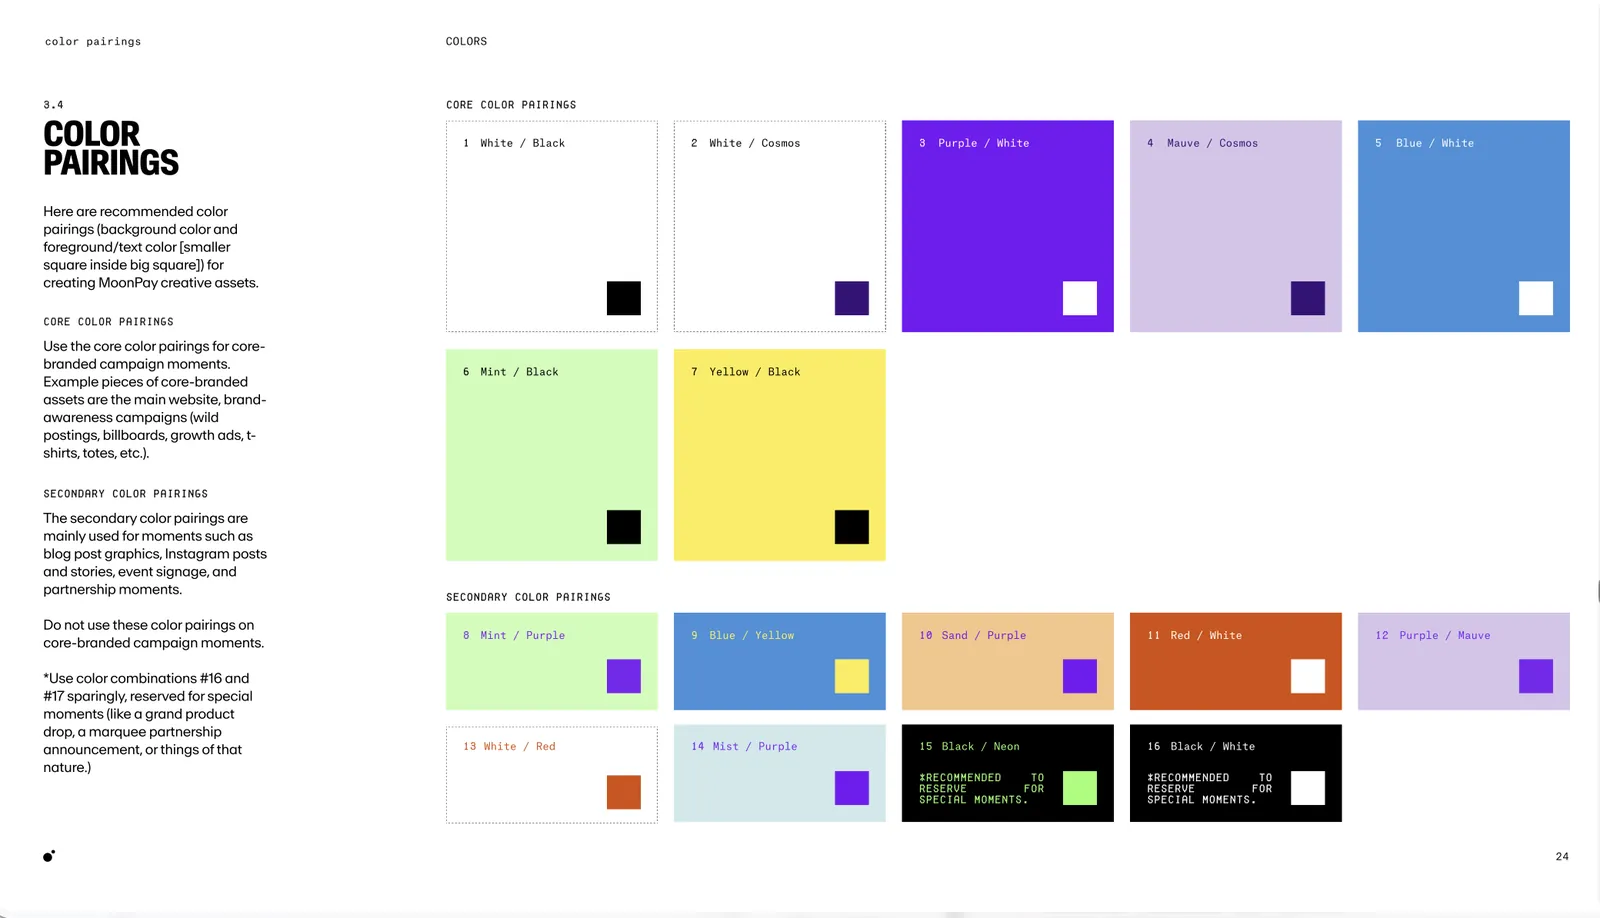Click the '6 Mint / Black' label

tap(511, 372)
